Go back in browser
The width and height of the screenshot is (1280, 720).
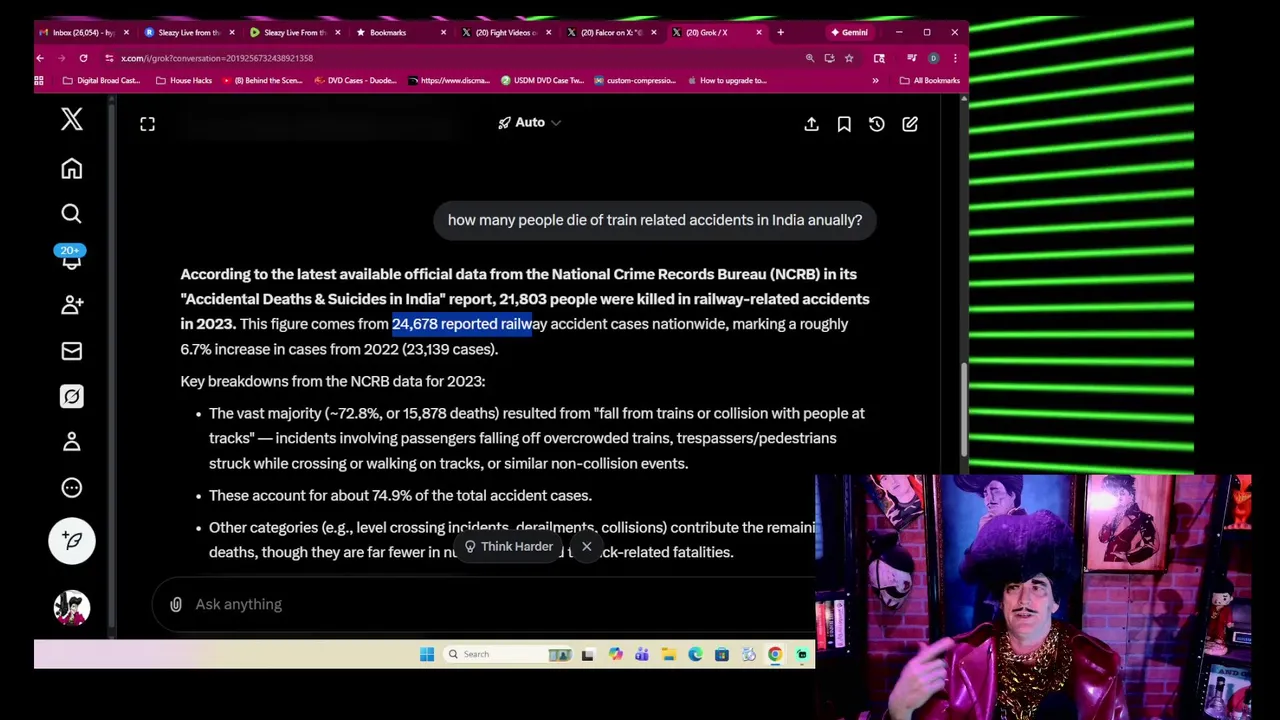40,58
